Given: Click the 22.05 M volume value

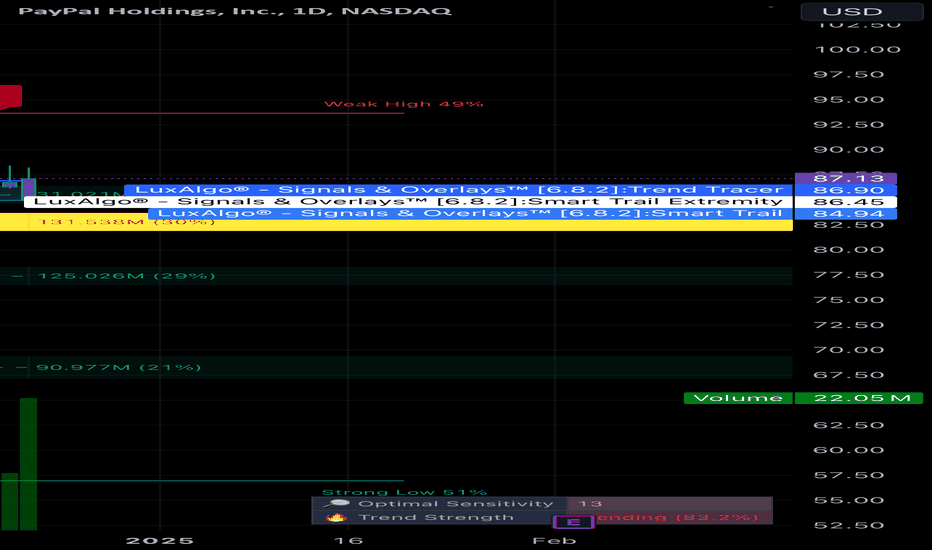Looking at the screenshot, I should pyautogui.click(x=859, y=398).
